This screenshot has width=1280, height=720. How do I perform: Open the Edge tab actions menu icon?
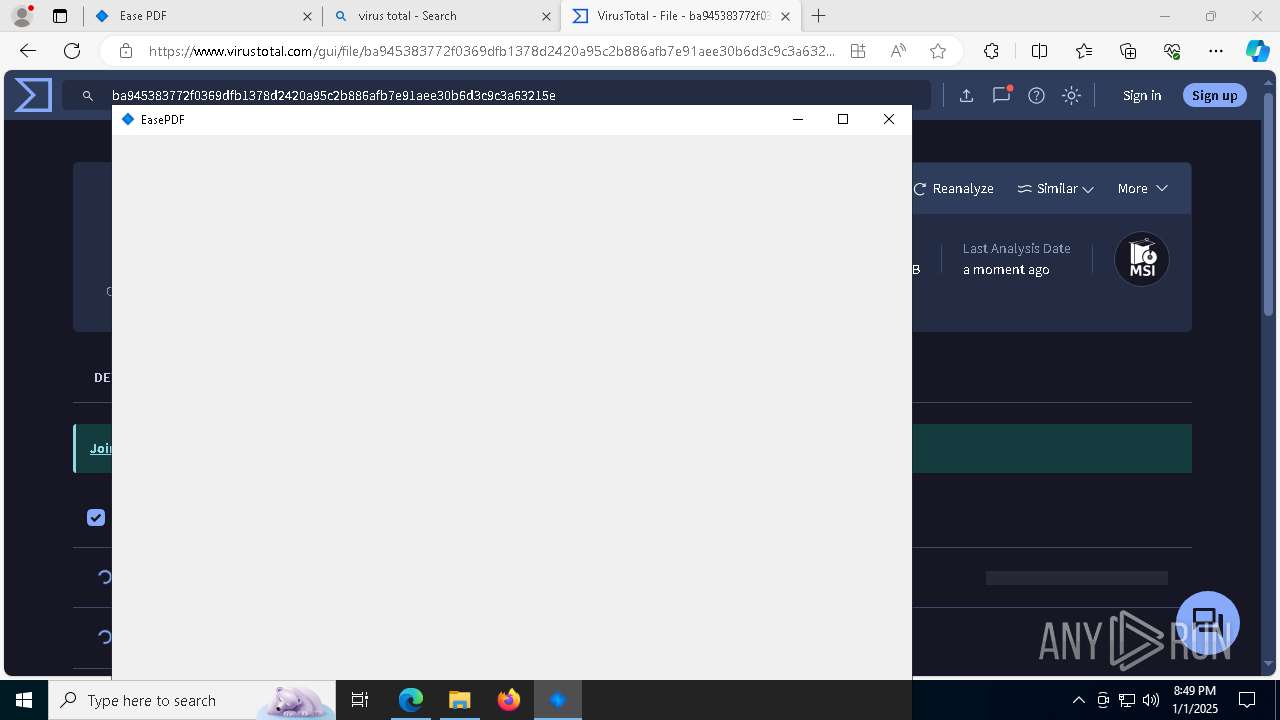60,16
